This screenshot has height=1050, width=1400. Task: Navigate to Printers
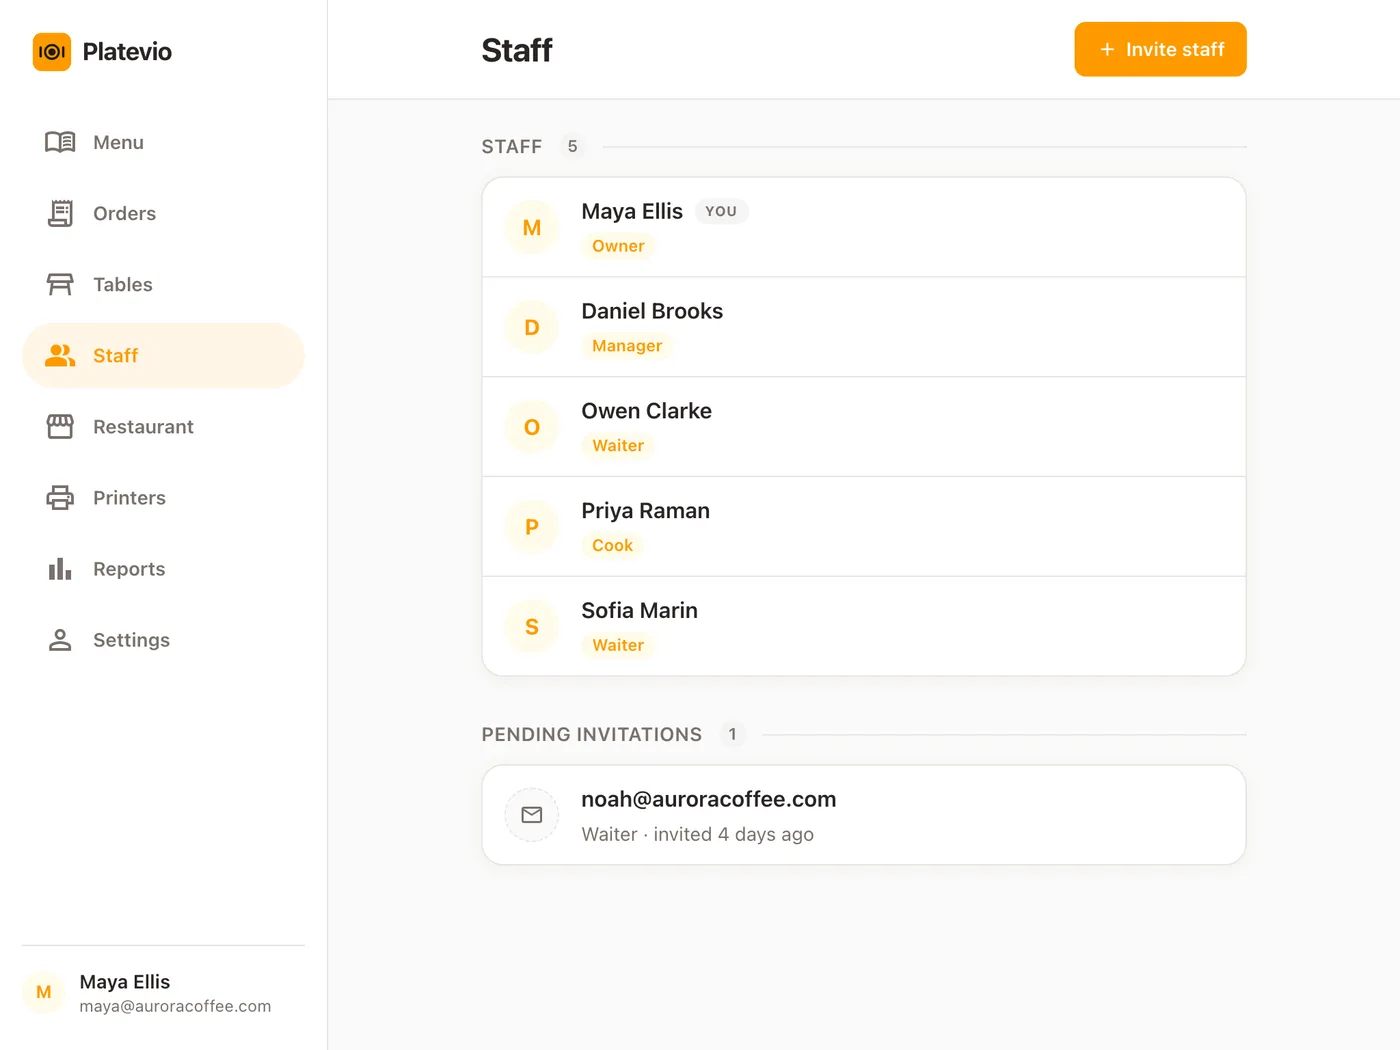click(x=163, y=497)
